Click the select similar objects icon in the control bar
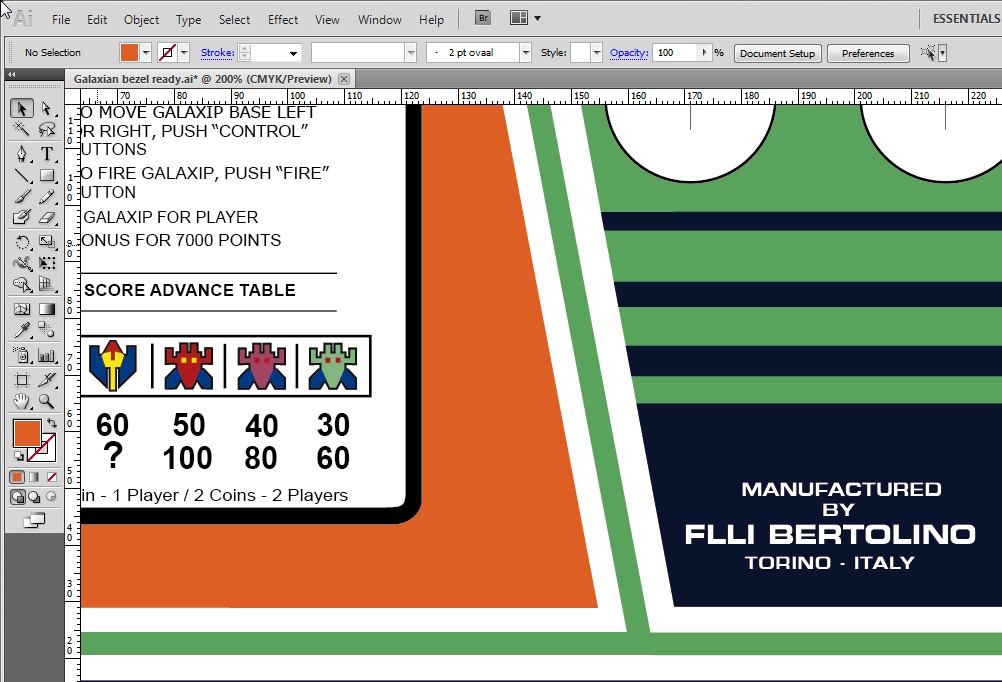Screen dimensions: 1002x682 tap(927, 52)
